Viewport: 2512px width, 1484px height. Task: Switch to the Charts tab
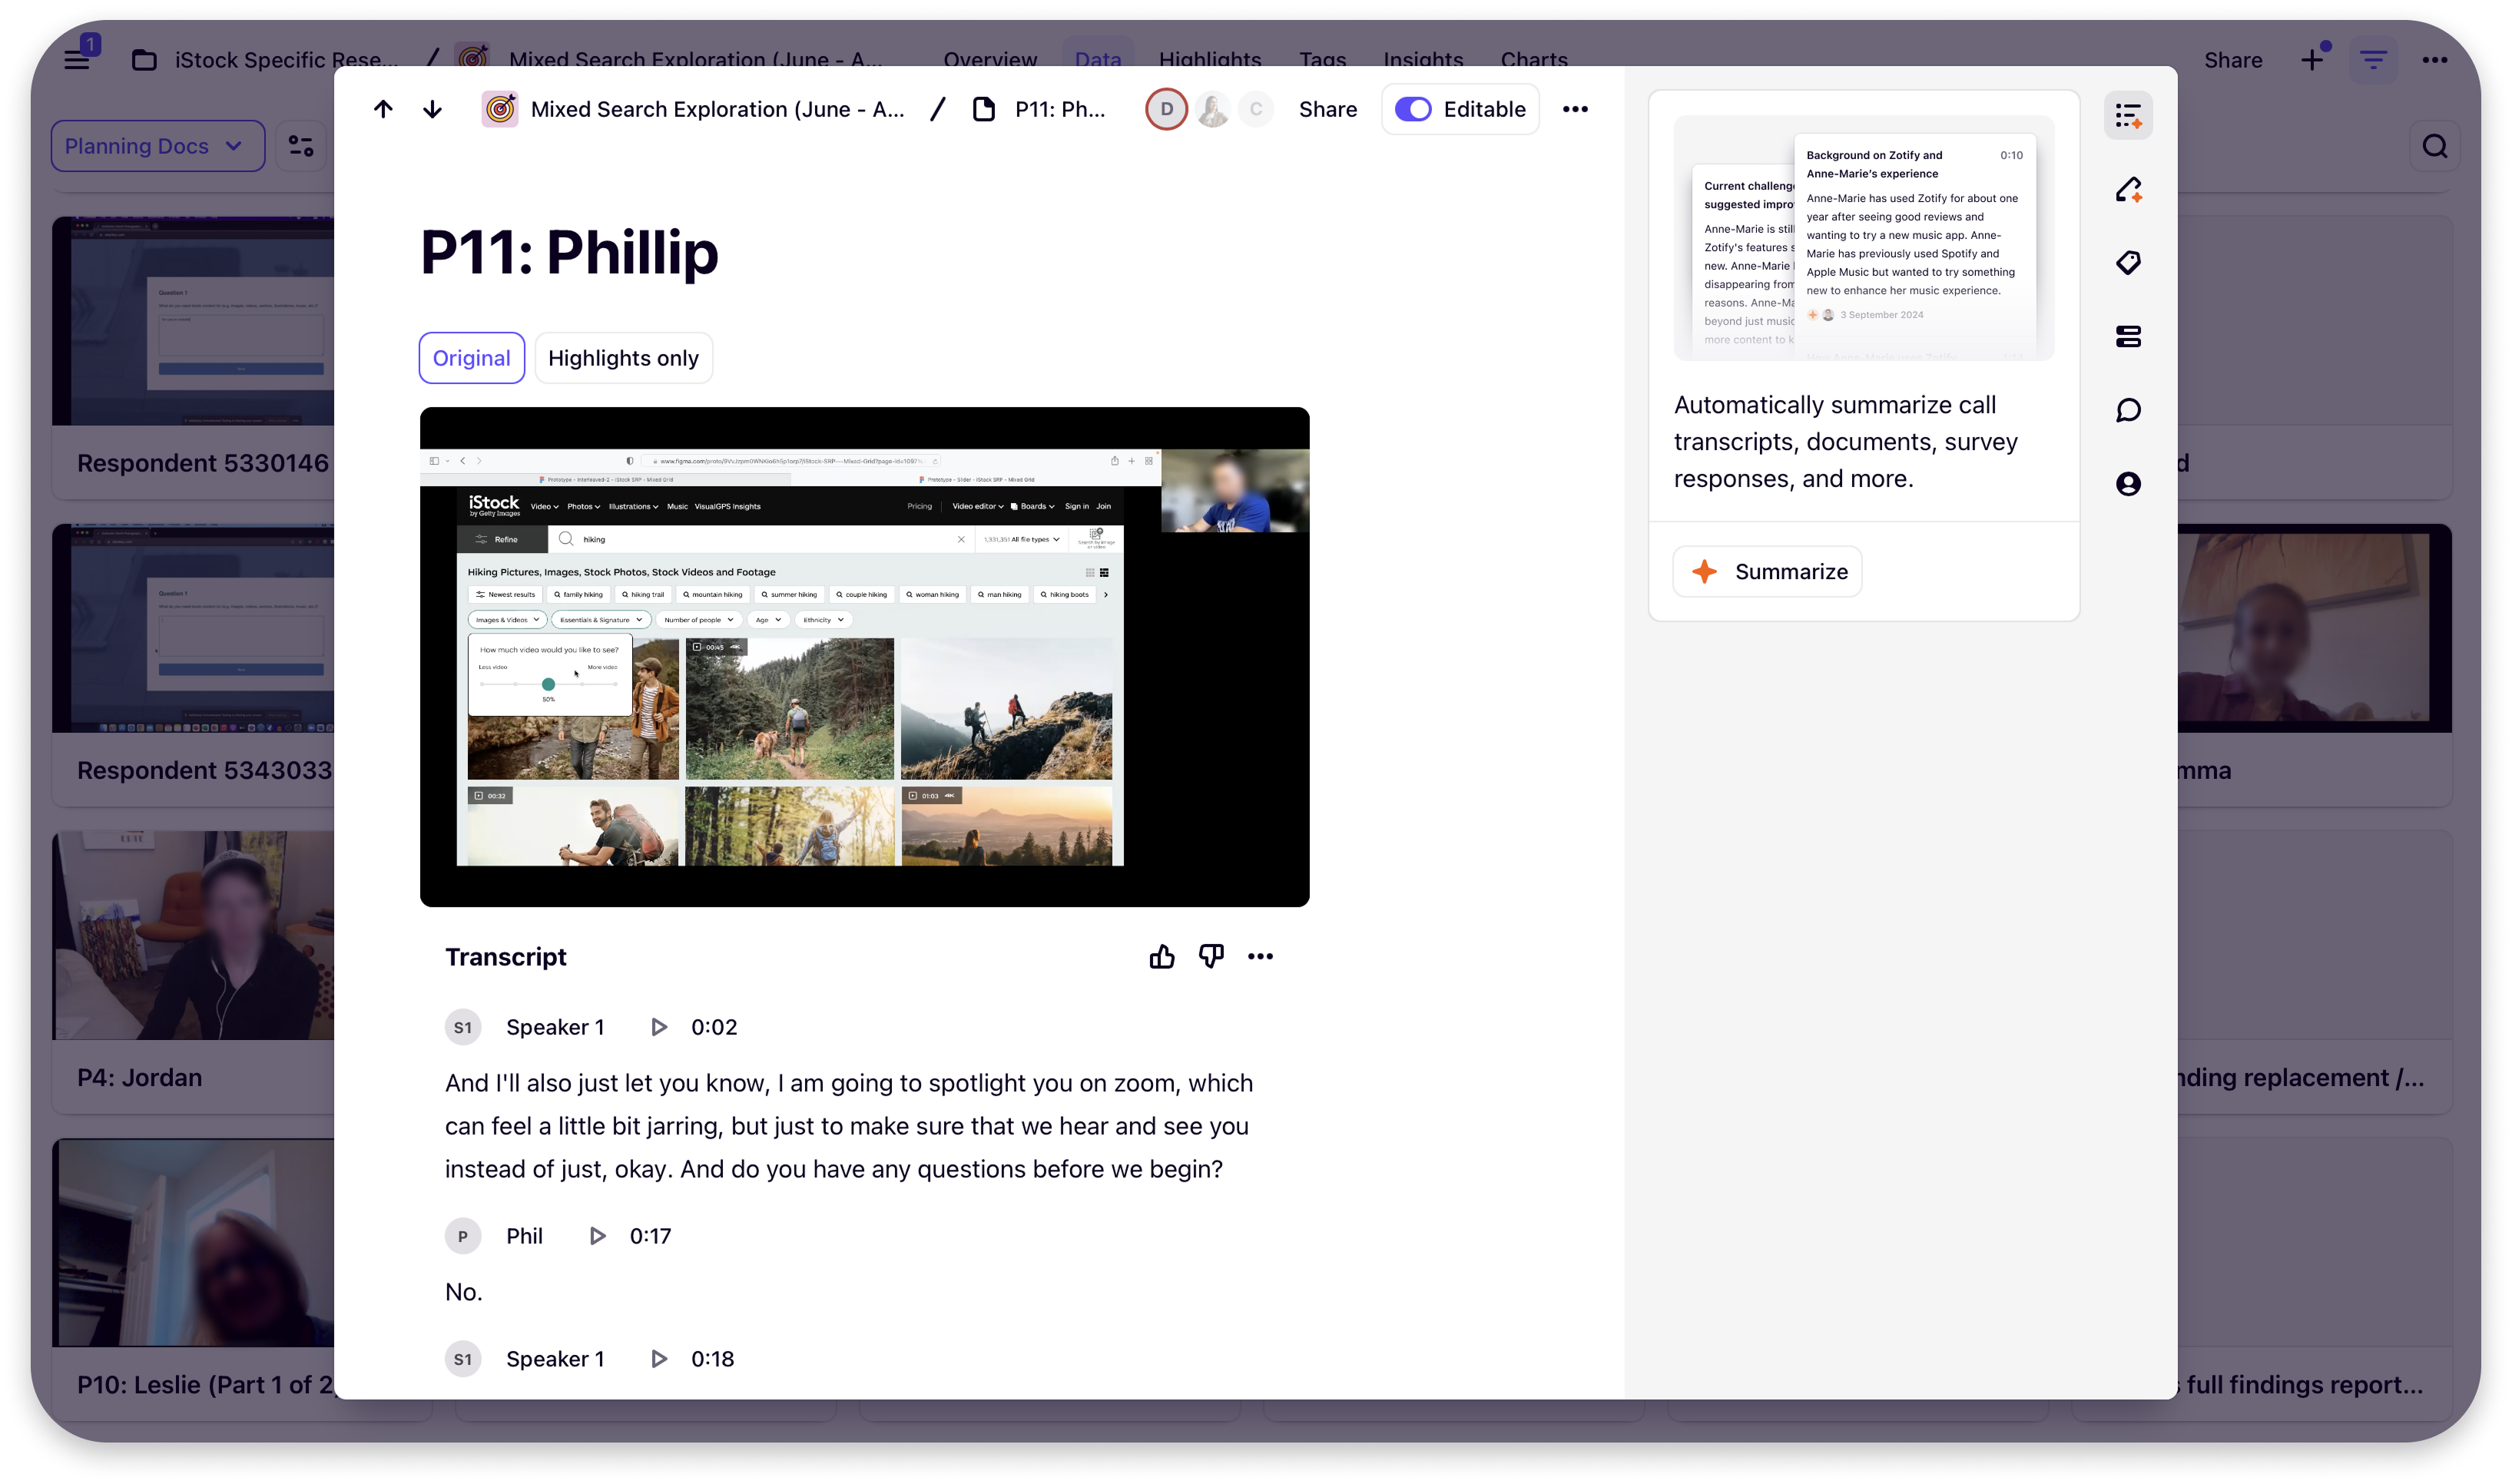coord(1533,59)
